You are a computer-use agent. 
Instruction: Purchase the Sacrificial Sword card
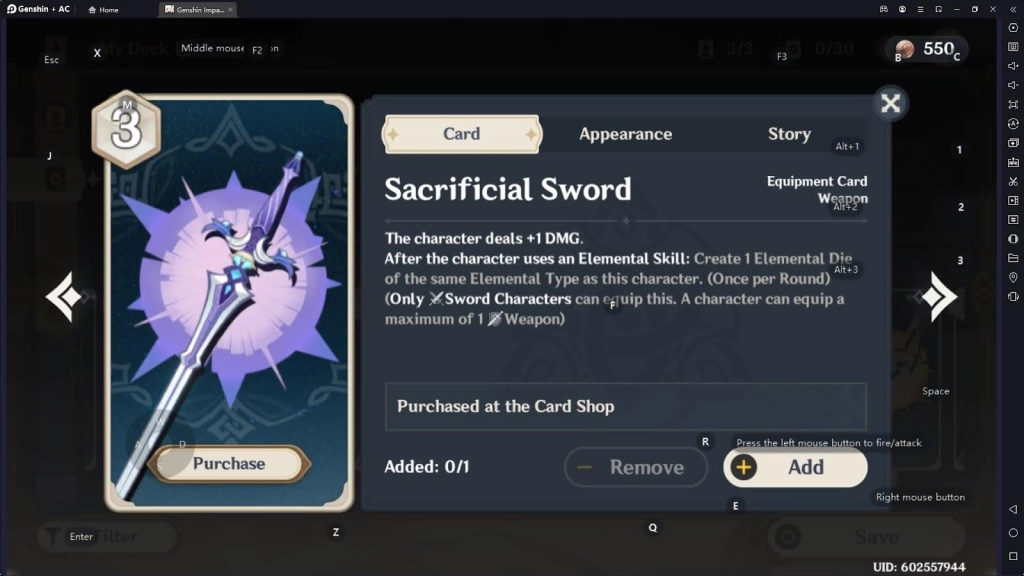[231, 463]
